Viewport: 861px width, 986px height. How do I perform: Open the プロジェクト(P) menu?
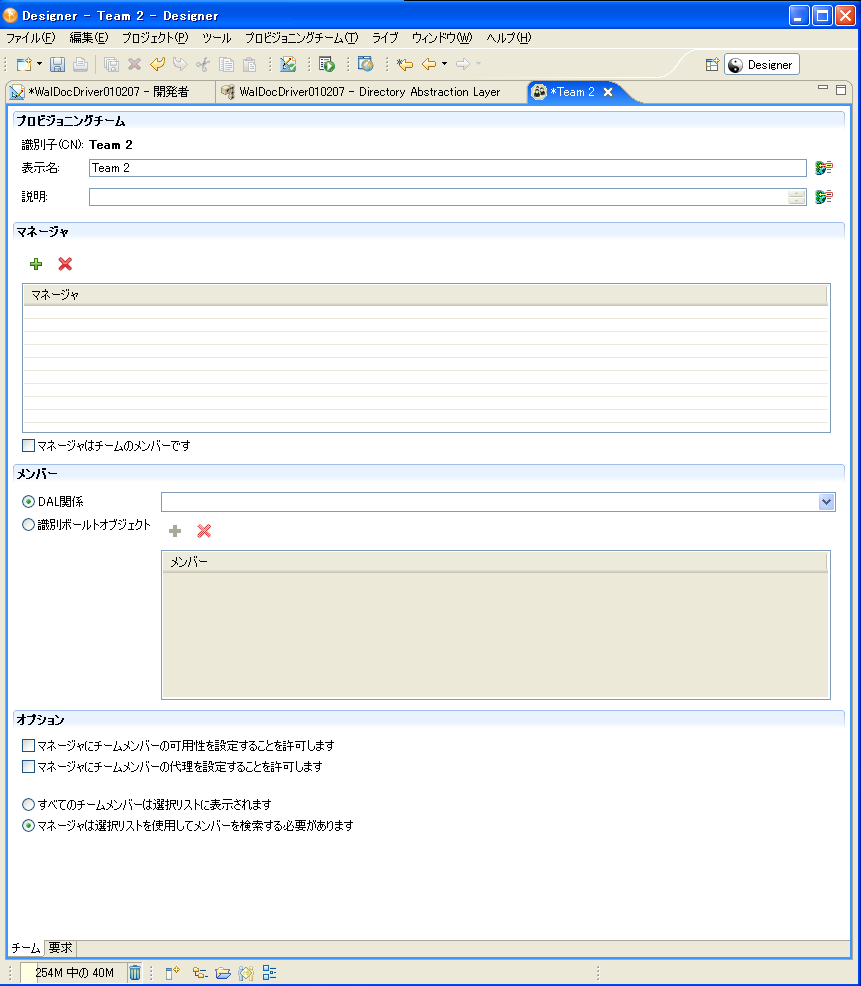[155, 38]
